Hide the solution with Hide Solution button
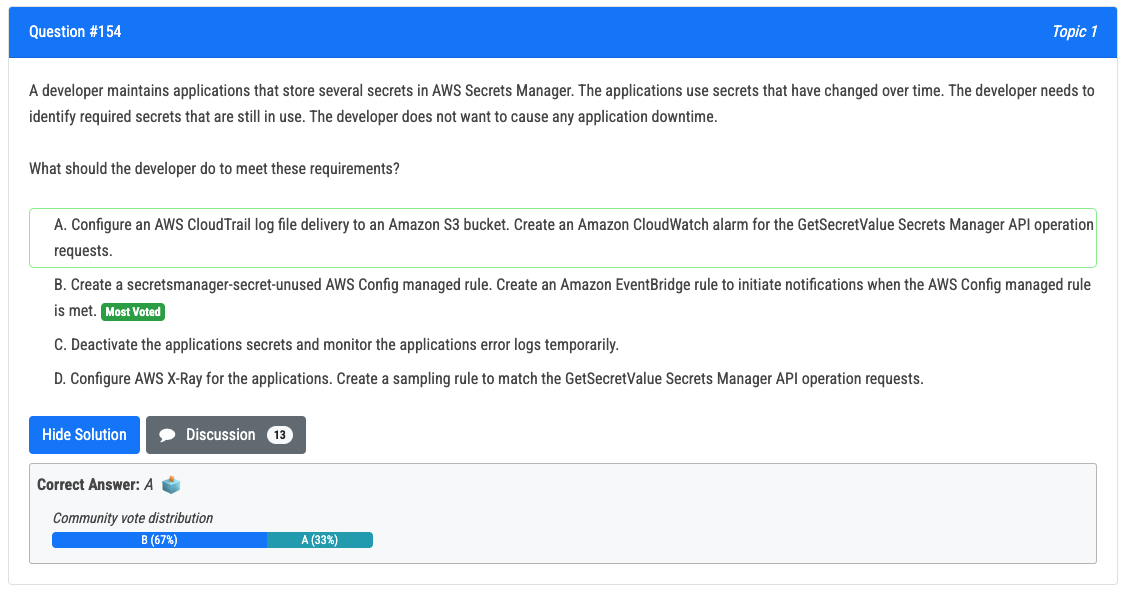Viewport: 1124px width, 590px height. [x=85, y=435]
